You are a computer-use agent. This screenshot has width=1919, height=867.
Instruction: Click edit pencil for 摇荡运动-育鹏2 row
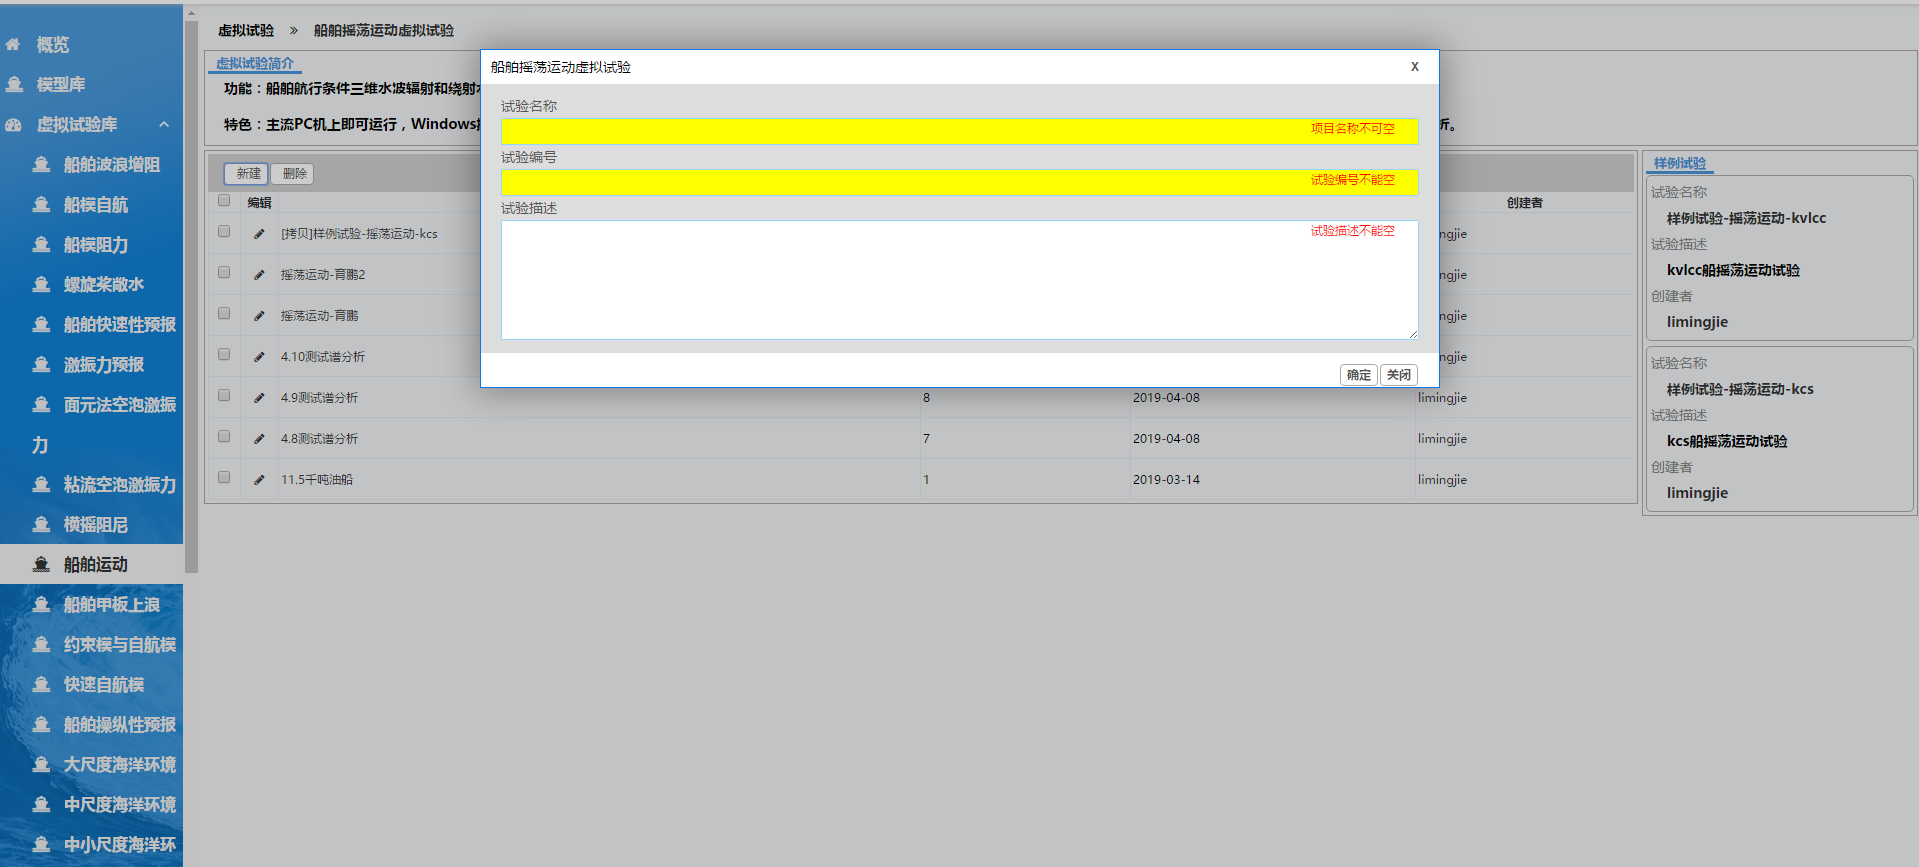coord(259,275)
